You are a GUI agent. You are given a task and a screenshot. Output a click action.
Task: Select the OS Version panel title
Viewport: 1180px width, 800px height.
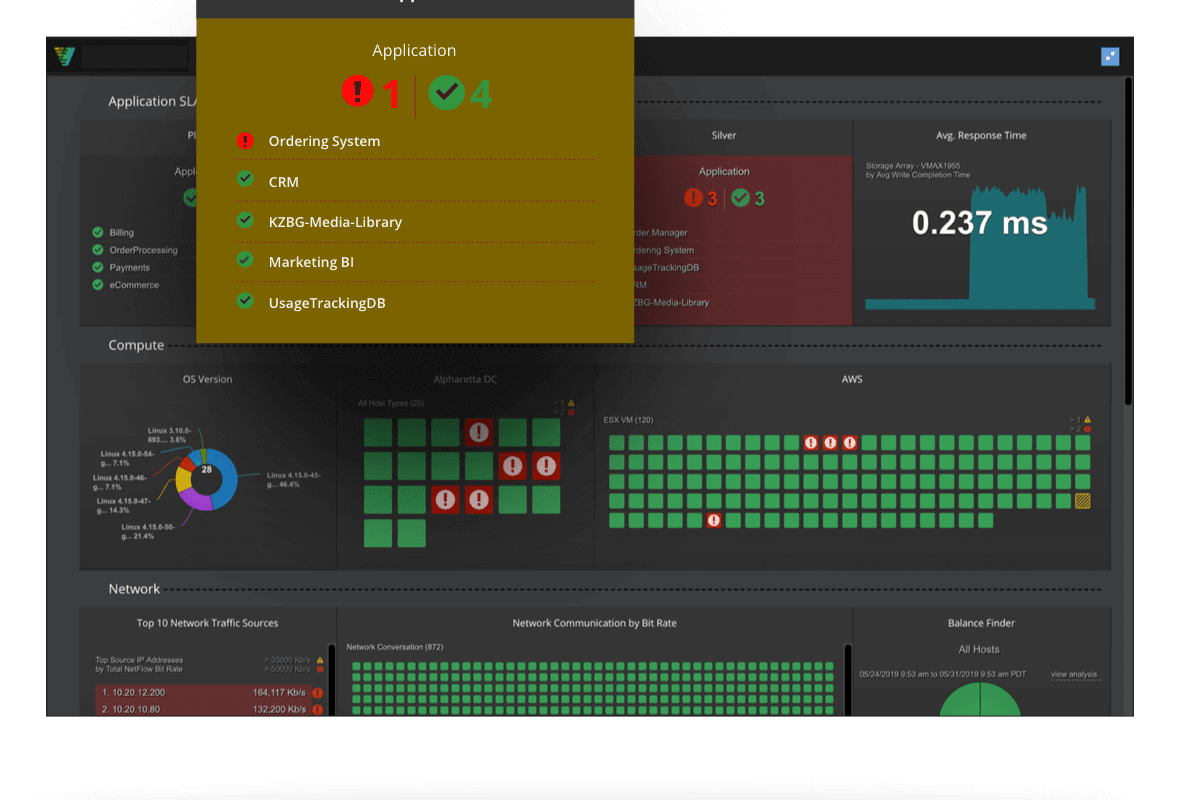[207, 379]
